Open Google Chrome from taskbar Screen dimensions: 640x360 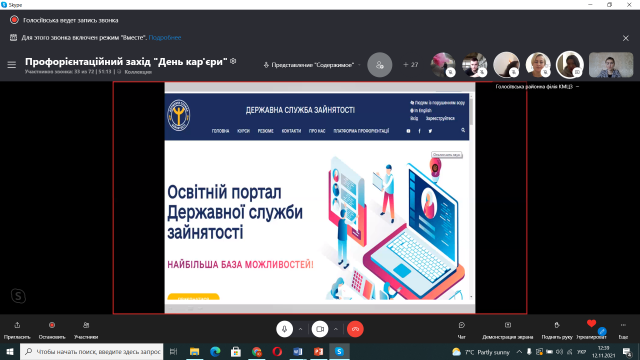tap(256, 351)
